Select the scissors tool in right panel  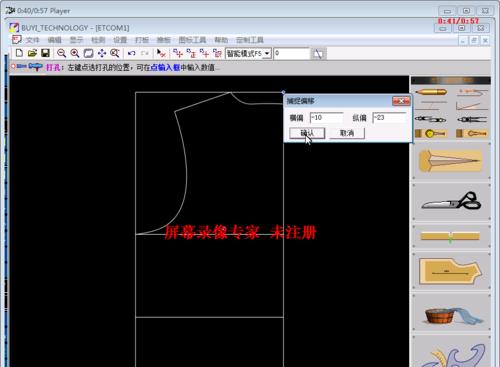[451, 201]
